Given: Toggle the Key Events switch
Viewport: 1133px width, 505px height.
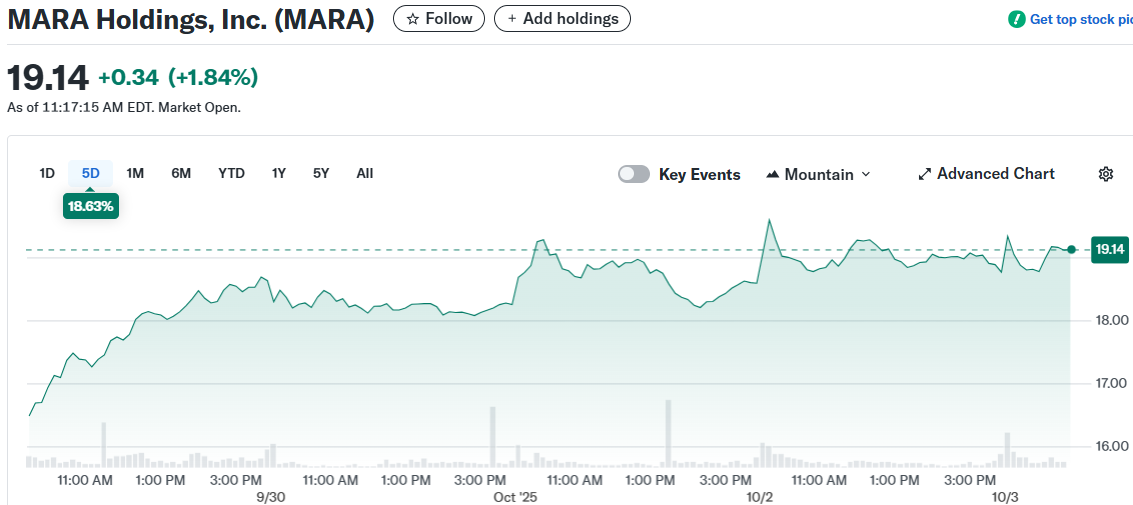Looking at the screenshot, I should click(634, 174).
